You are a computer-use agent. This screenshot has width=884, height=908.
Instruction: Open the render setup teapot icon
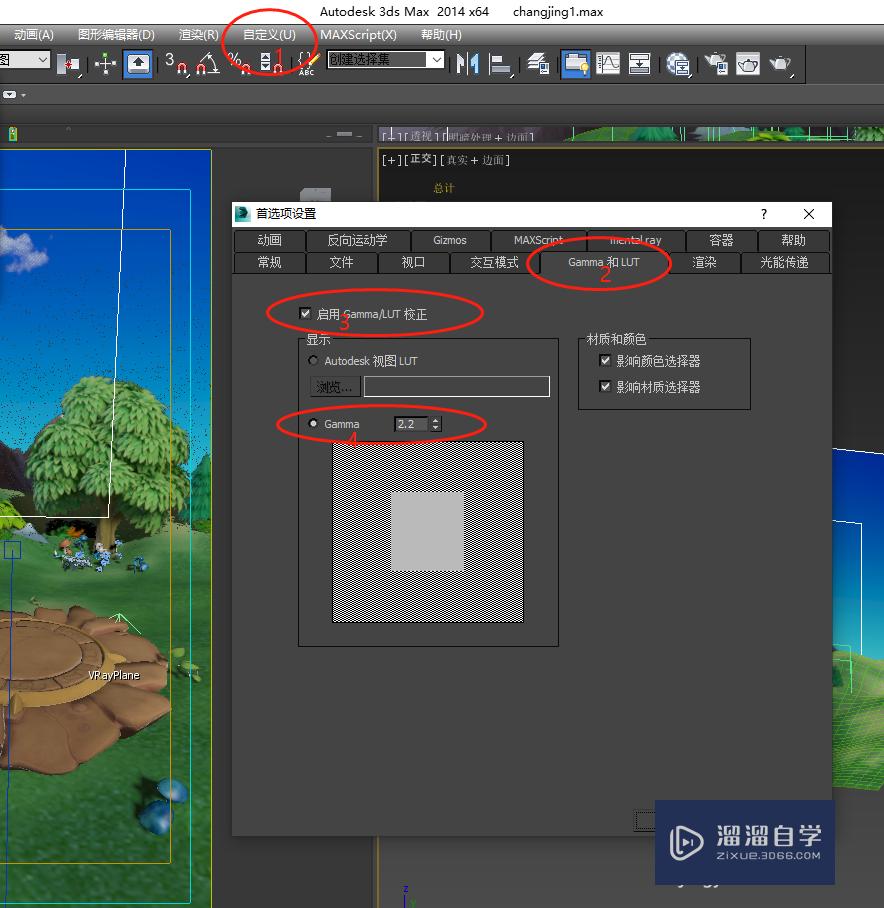(x=716, y=63)
